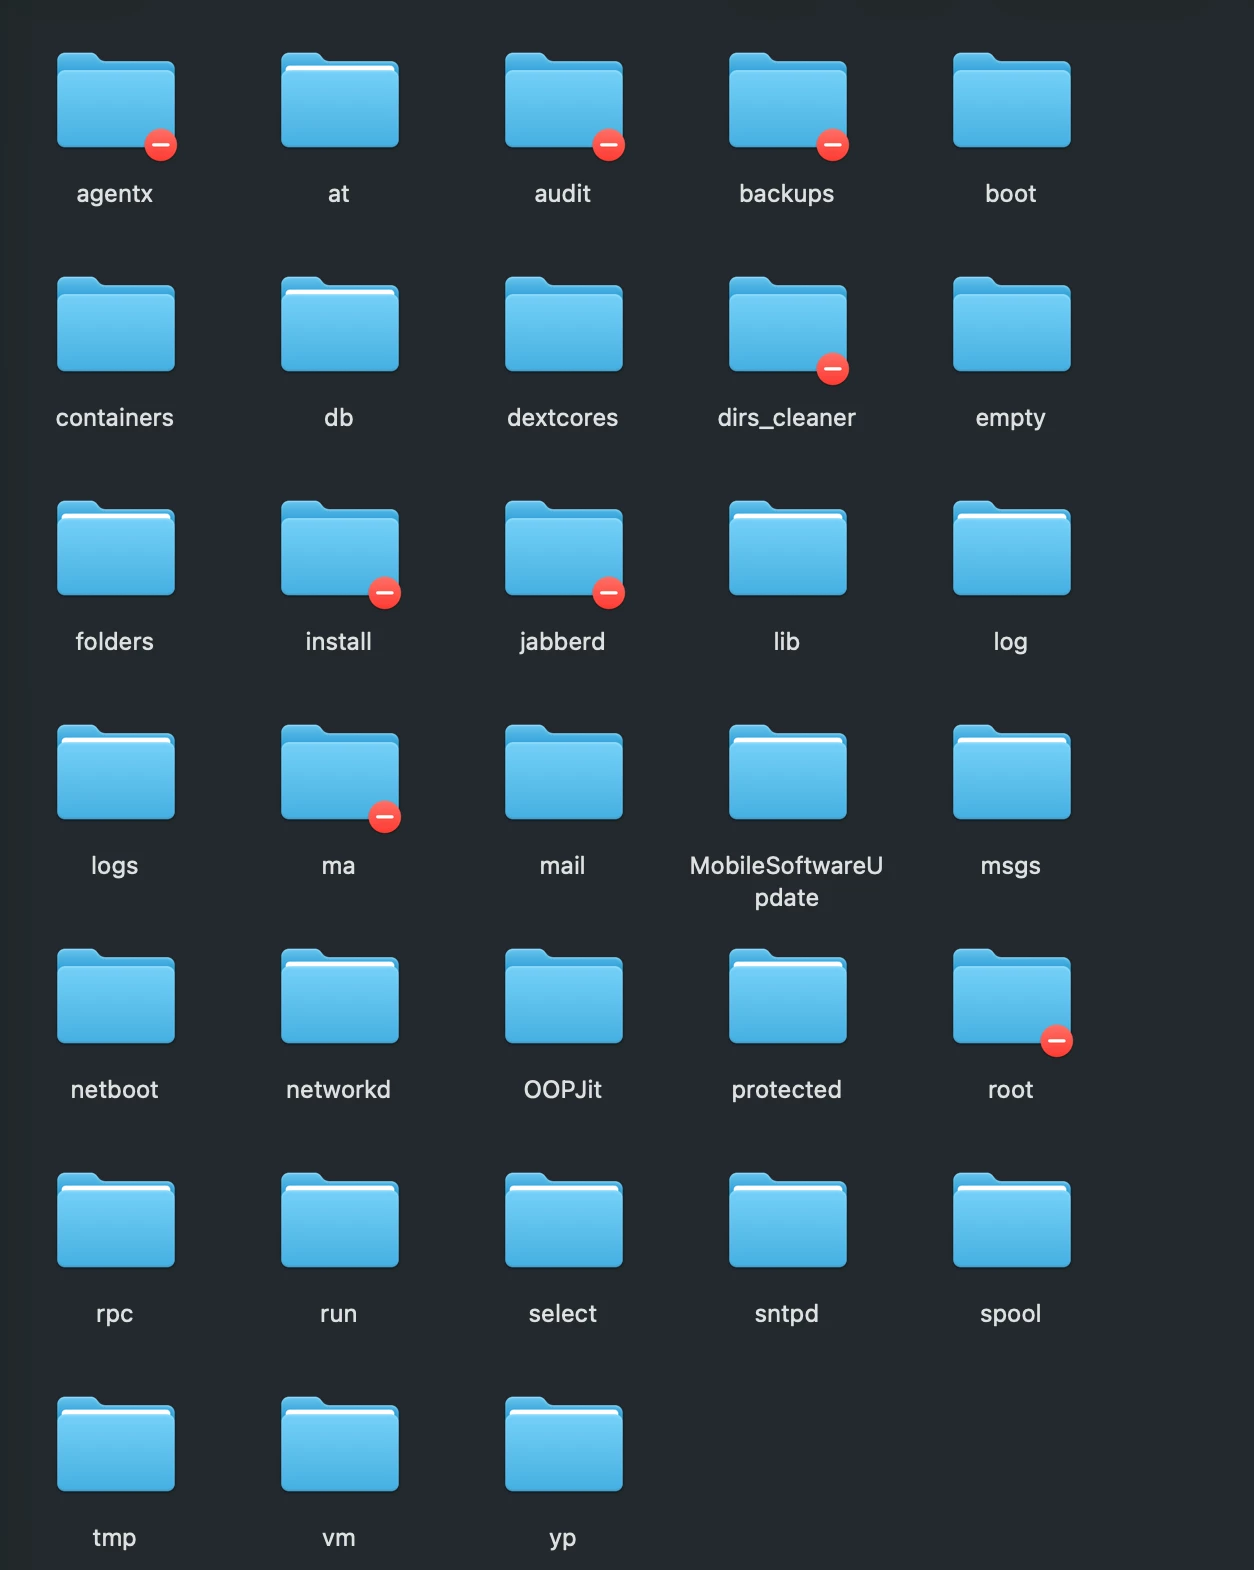Click the install folder icon
The height and width of the screenshot is (1570, 1254).
tap(340, 548)
